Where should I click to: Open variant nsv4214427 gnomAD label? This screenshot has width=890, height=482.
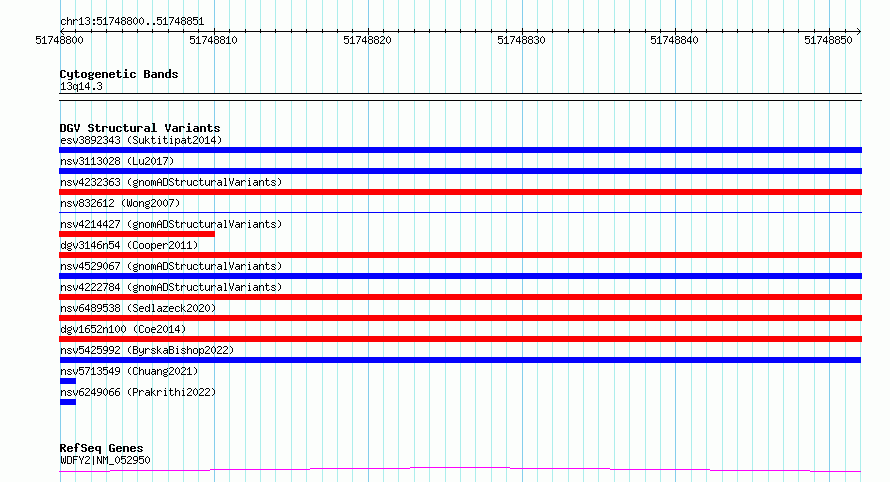point(171,224)
